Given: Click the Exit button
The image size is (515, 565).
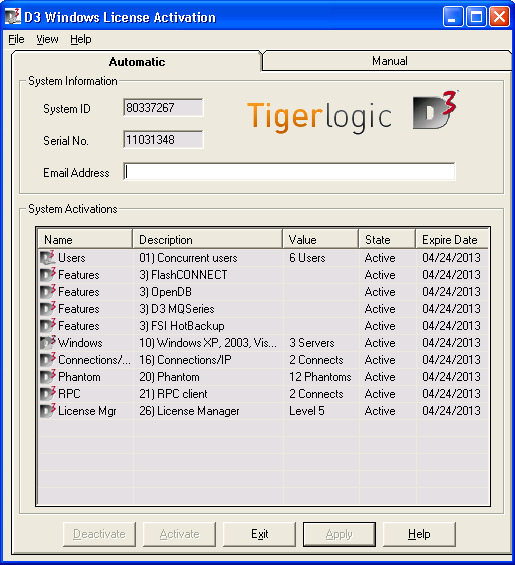Looking at the screenshot, I should 259,534.
